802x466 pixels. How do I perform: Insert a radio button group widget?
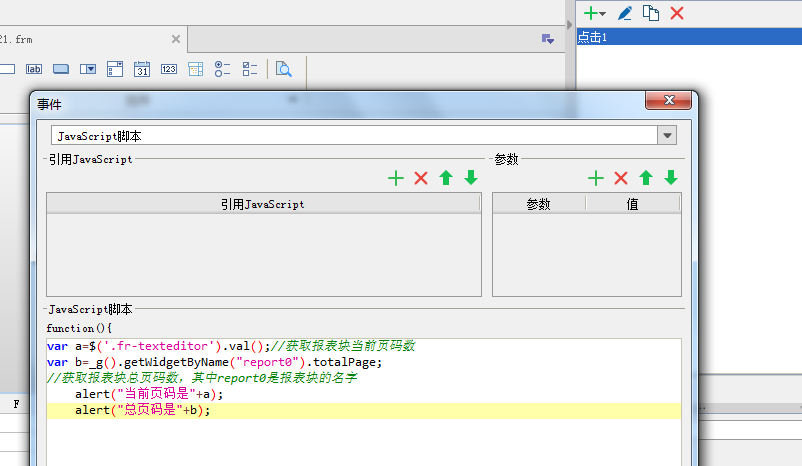tap(222, 69)
